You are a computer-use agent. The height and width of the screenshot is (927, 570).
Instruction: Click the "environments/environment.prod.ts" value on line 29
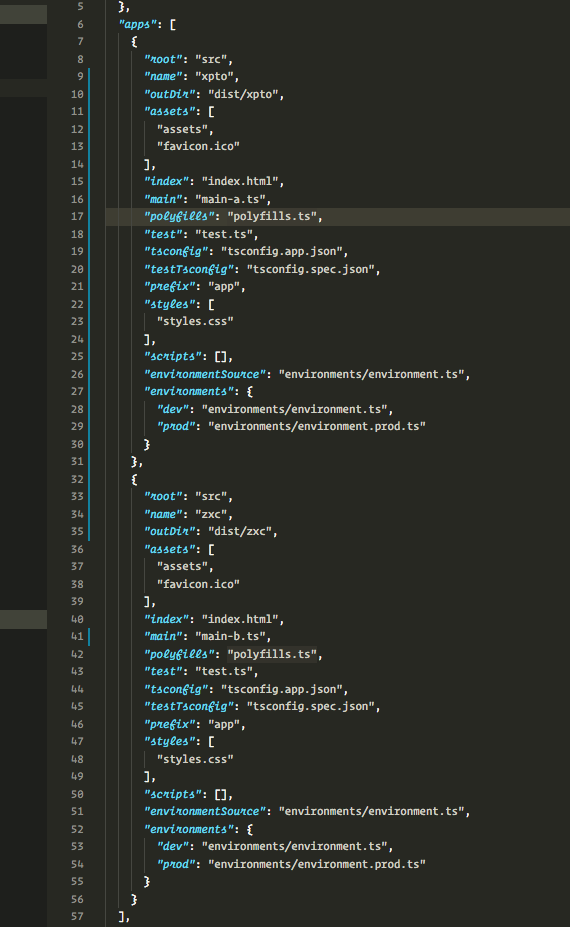317,426
